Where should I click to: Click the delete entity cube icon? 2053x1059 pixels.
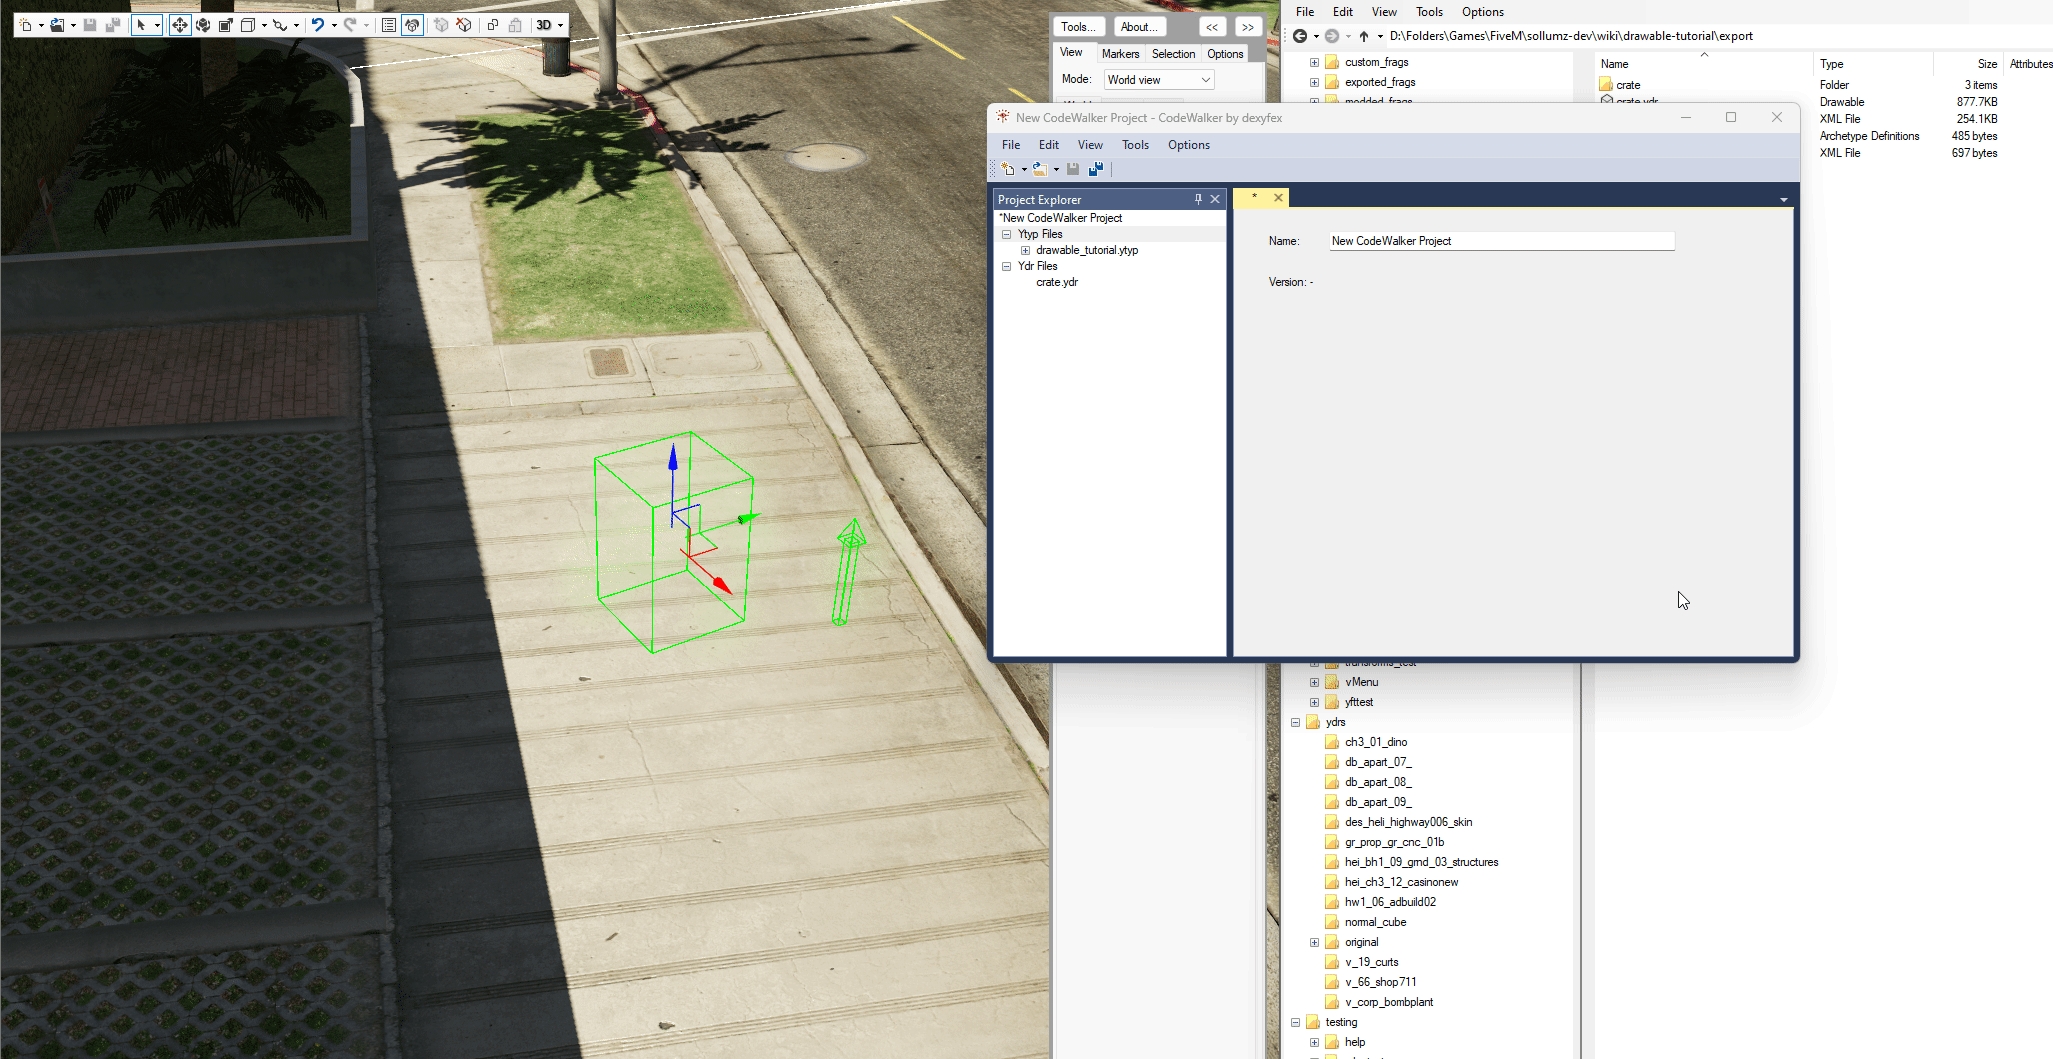coord(465,25)
